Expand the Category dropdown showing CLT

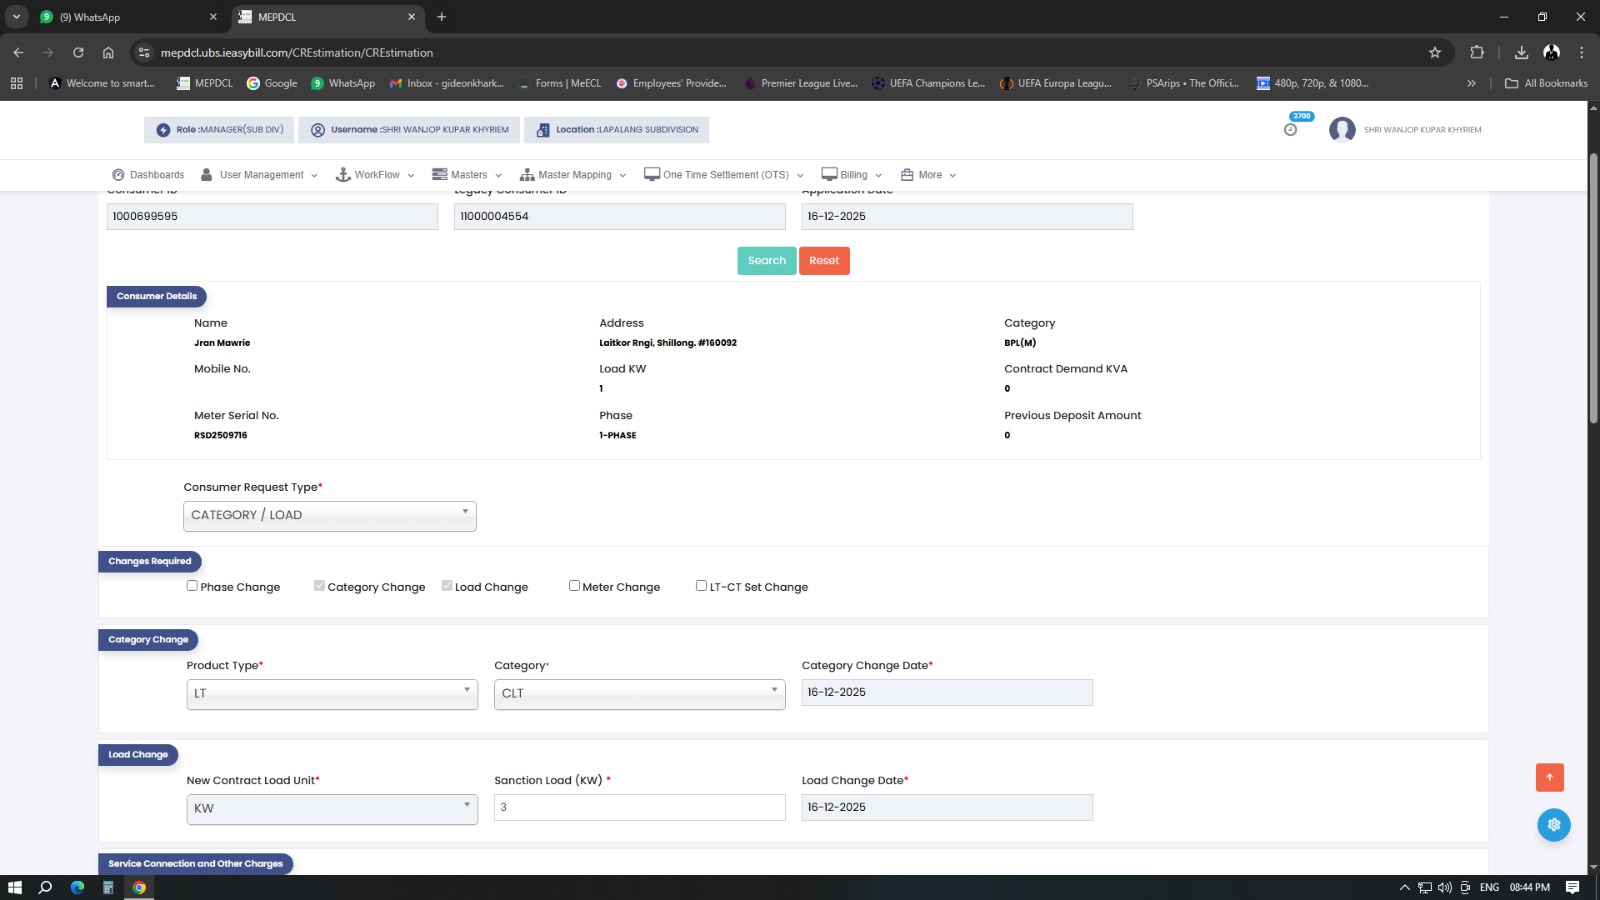pyautogui.click(x=639, y=694)
